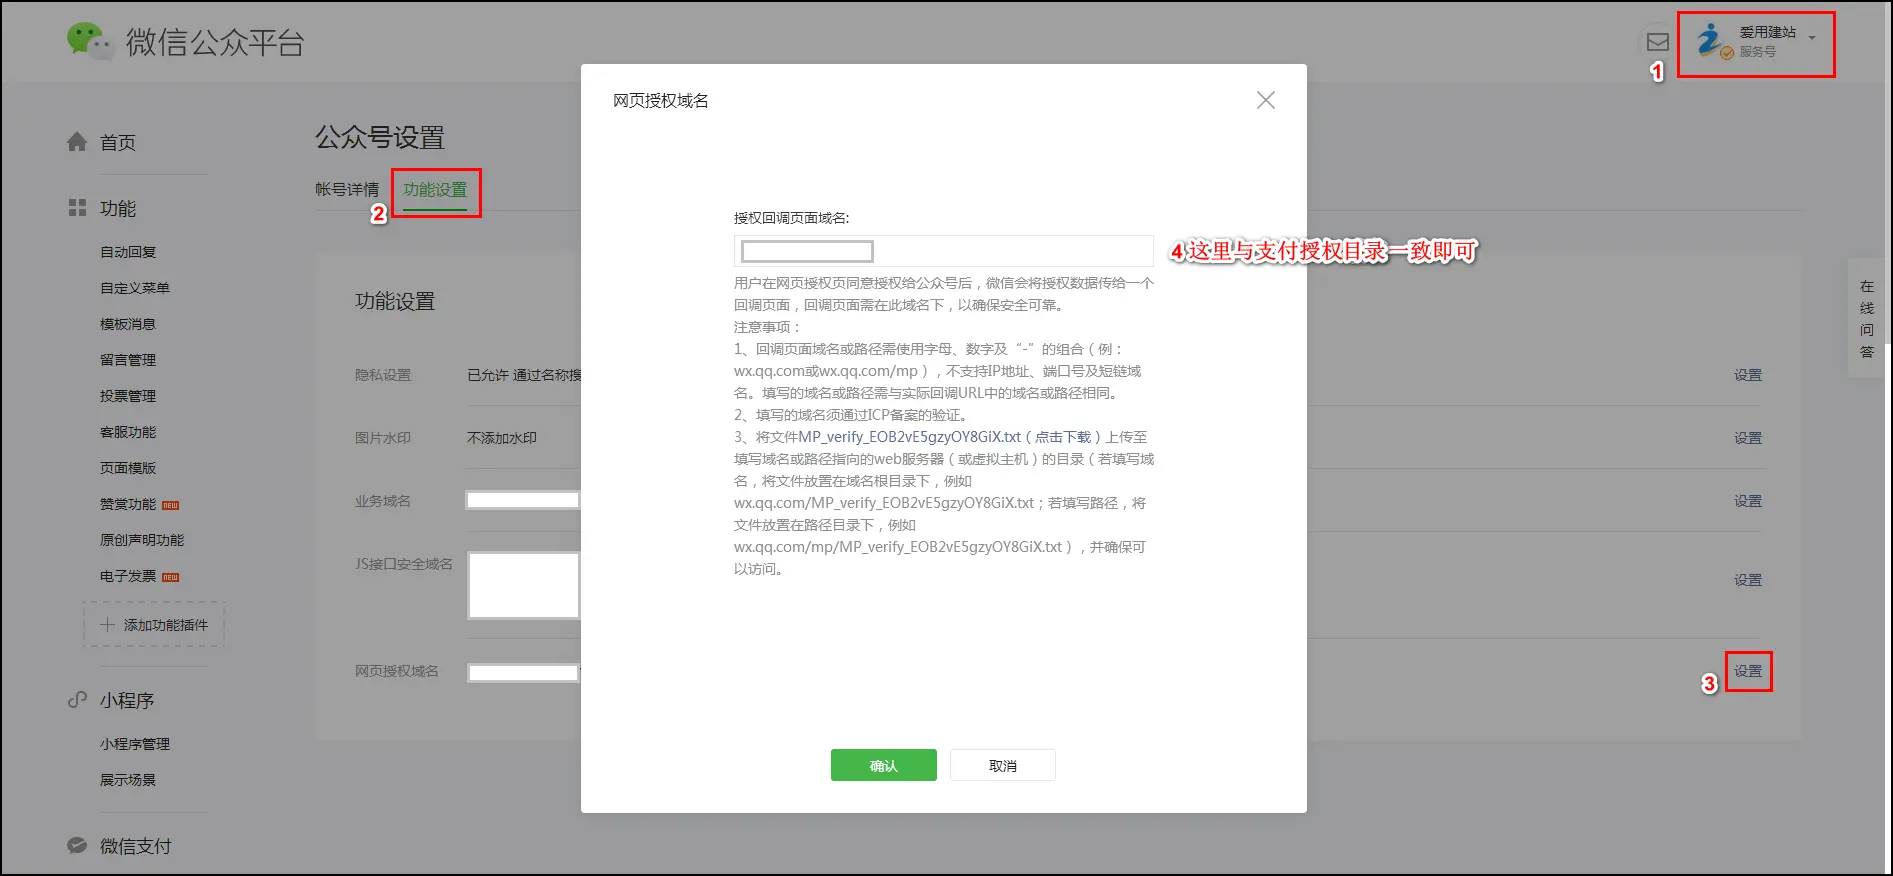This screenshot has width=1893, height=876.
Task: Click 添加功能插件 plus button
Action: tap(154, 625)
